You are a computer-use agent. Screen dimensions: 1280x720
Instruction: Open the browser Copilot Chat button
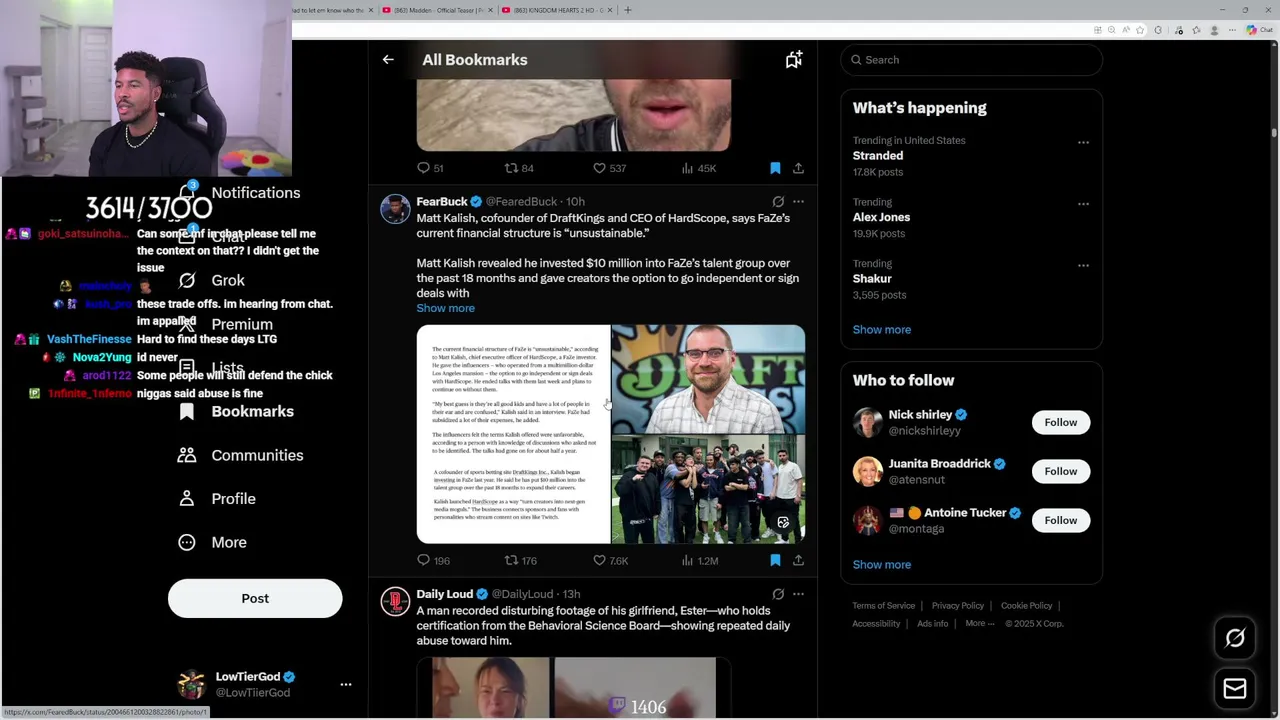click(1259, 30)
